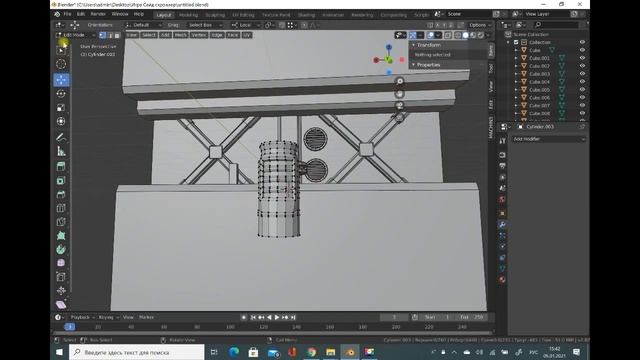Open the Add Modifier dropdown
Viewport: 640px width, 360px height.
(549, 139)
